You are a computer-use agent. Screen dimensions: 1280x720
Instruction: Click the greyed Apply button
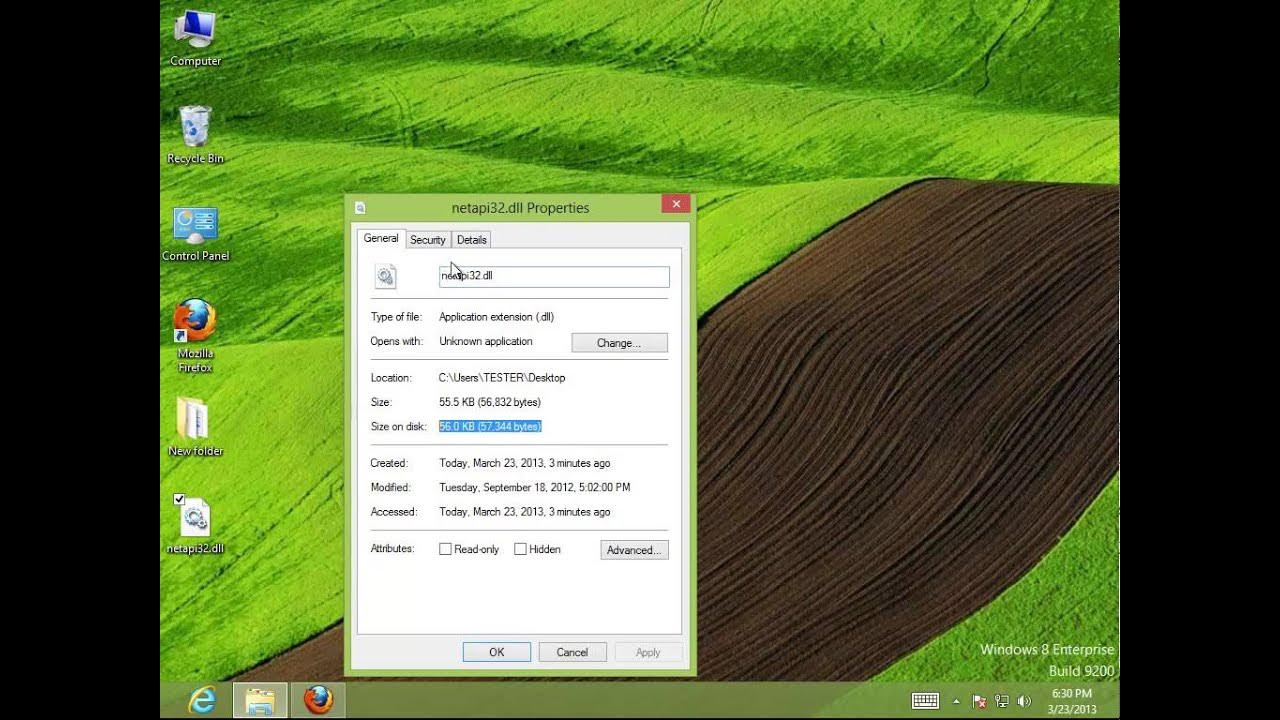click(648, 652)
